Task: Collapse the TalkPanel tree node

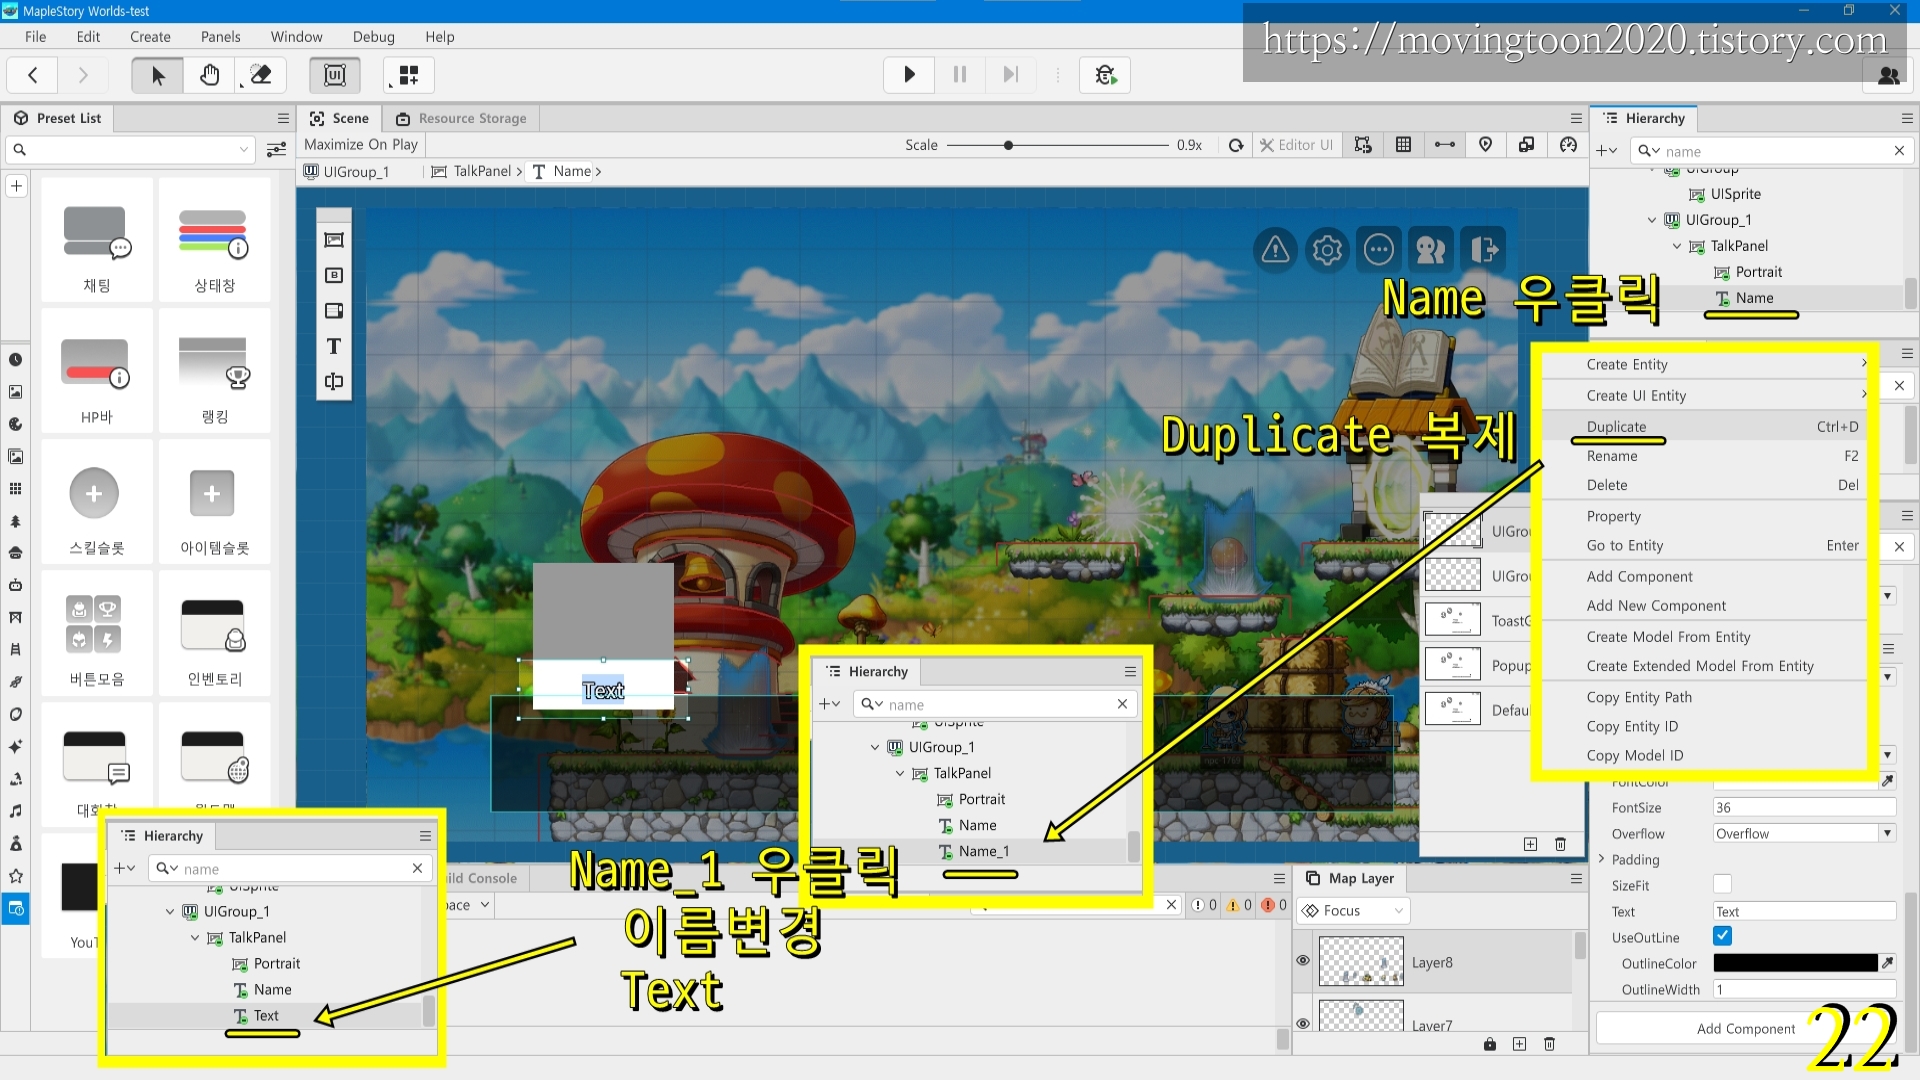Action: coord(1677,246)
